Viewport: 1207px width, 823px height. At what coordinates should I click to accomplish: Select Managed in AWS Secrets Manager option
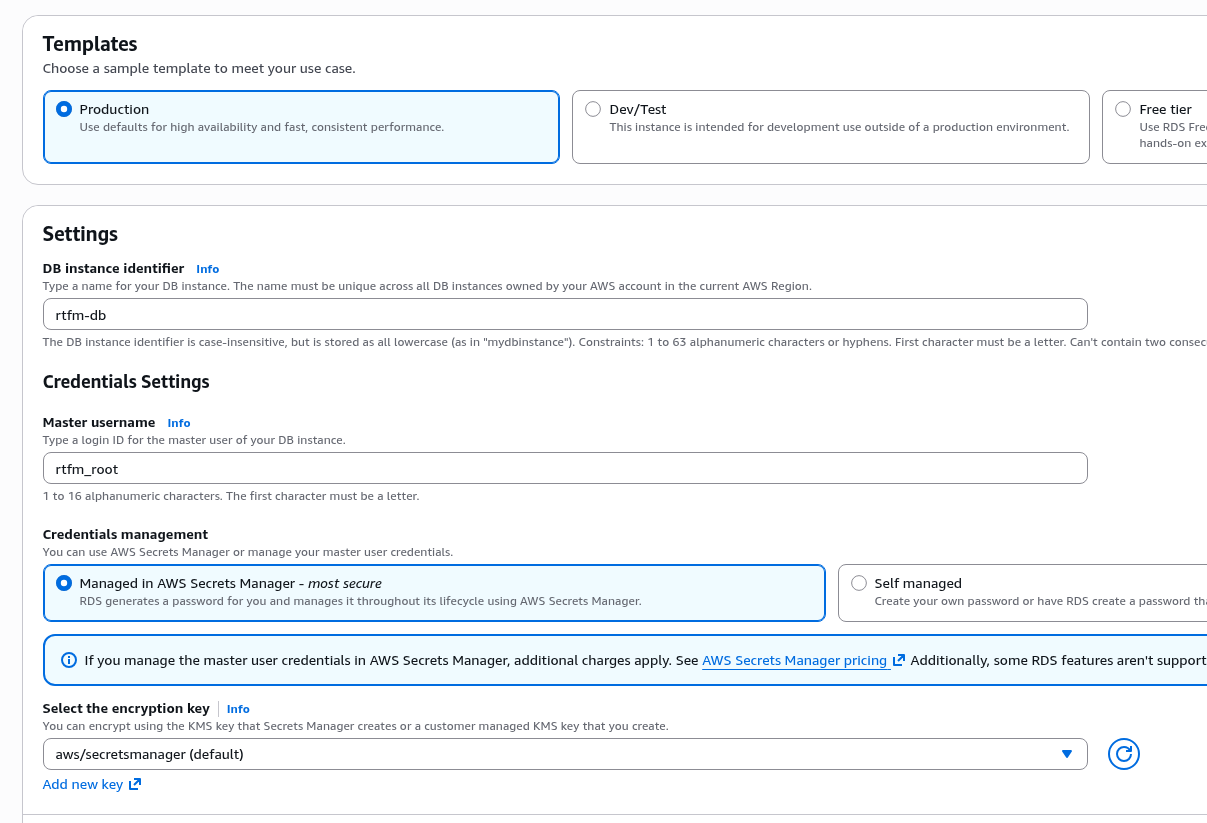coord(64,583)
